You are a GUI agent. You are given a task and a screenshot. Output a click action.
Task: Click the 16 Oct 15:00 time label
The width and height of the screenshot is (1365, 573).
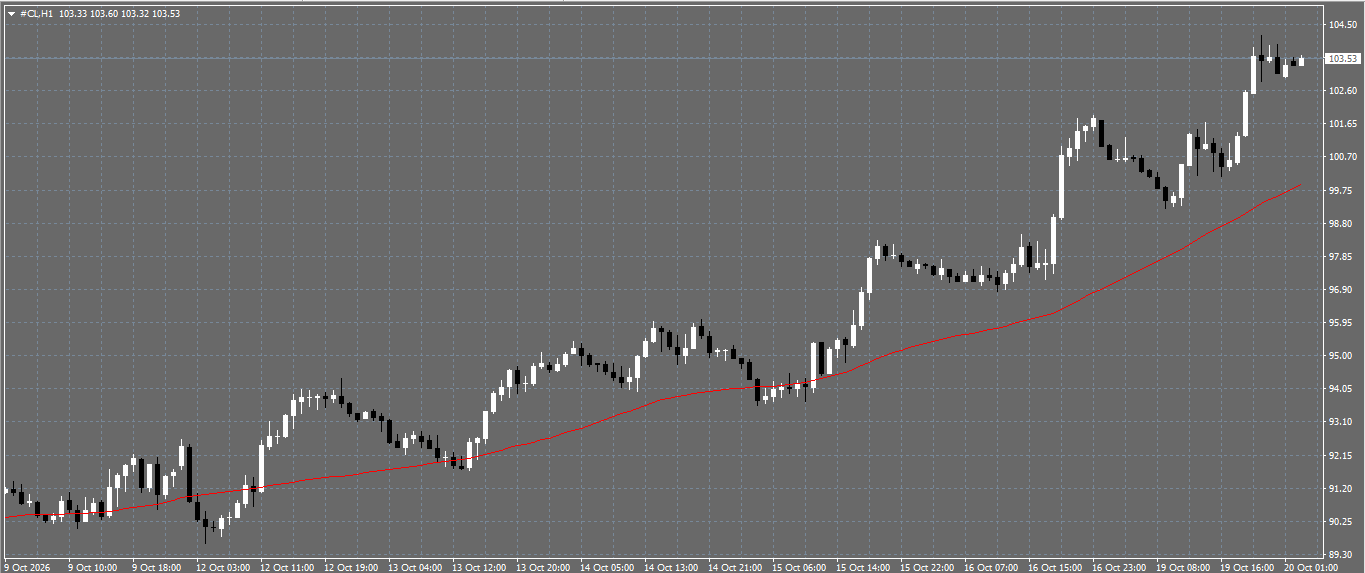click(x=1057, y=567)
